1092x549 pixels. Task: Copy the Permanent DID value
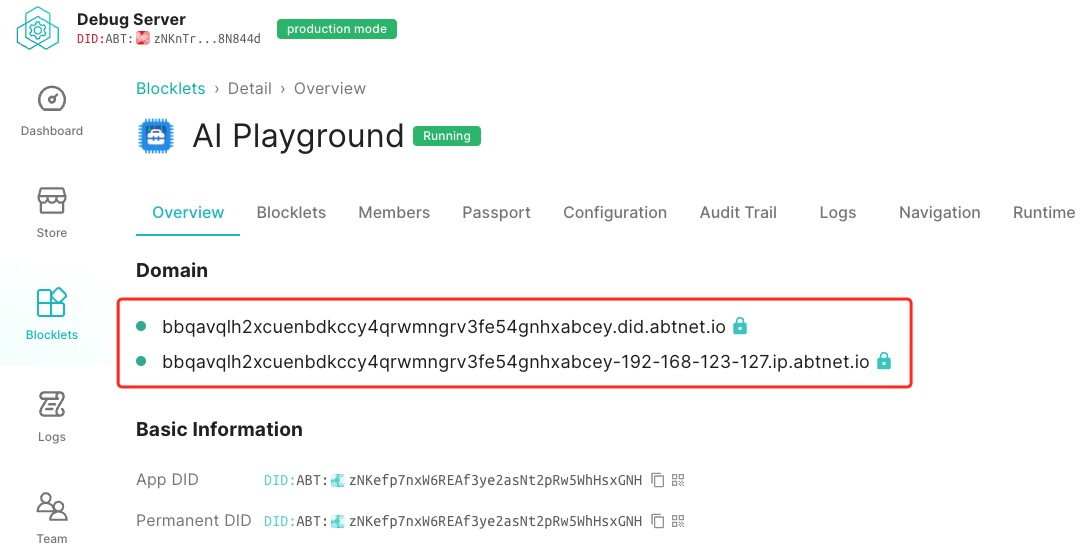tap(657, 521)
